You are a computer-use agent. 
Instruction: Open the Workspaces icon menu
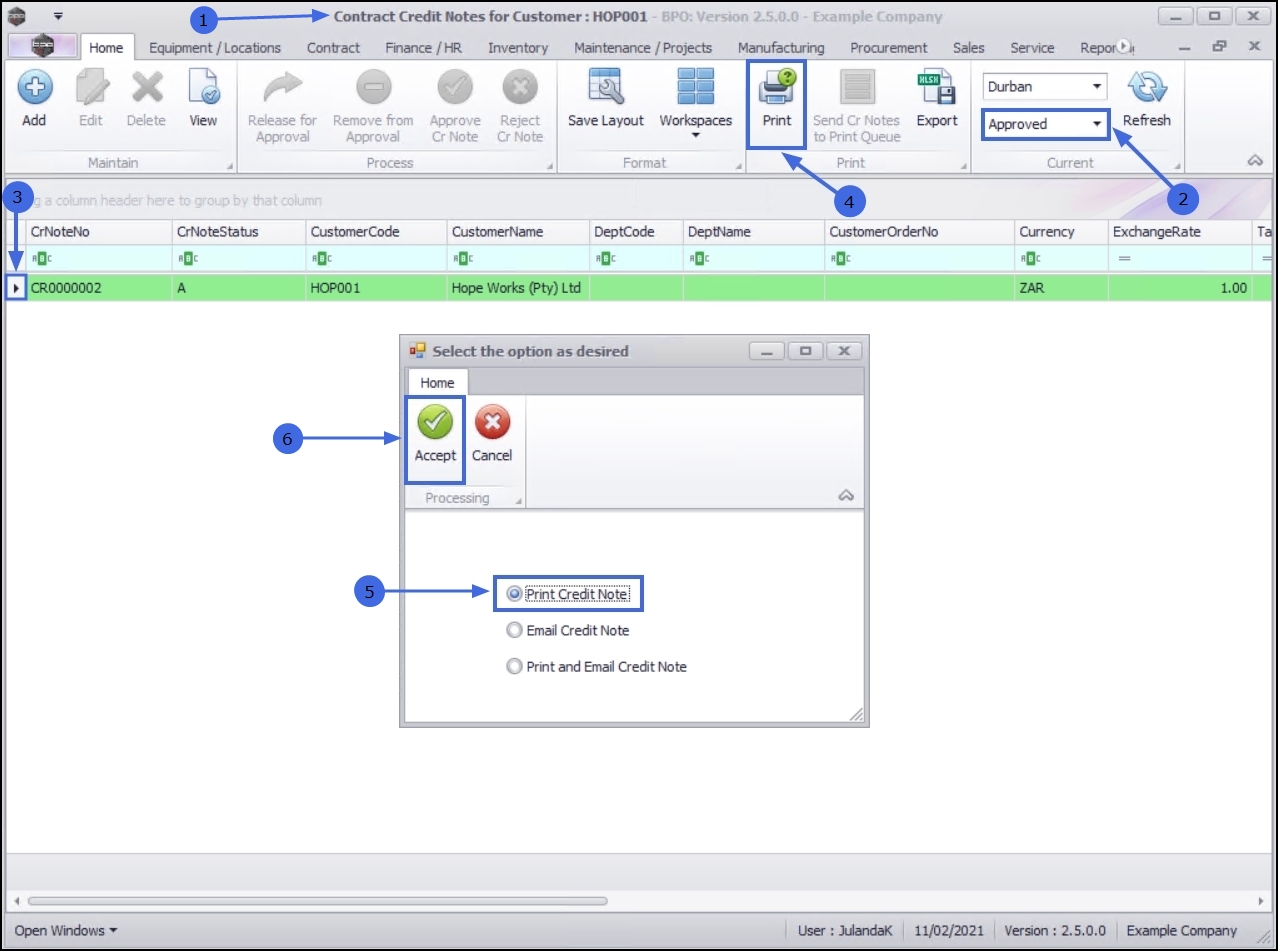(695, 88)
